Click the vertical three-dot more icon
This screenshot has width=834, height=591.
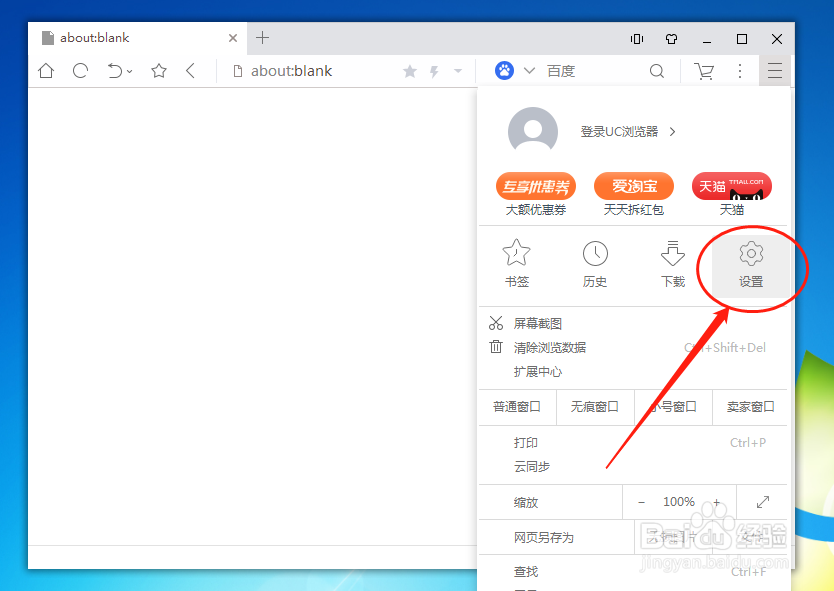click(740, 71)
